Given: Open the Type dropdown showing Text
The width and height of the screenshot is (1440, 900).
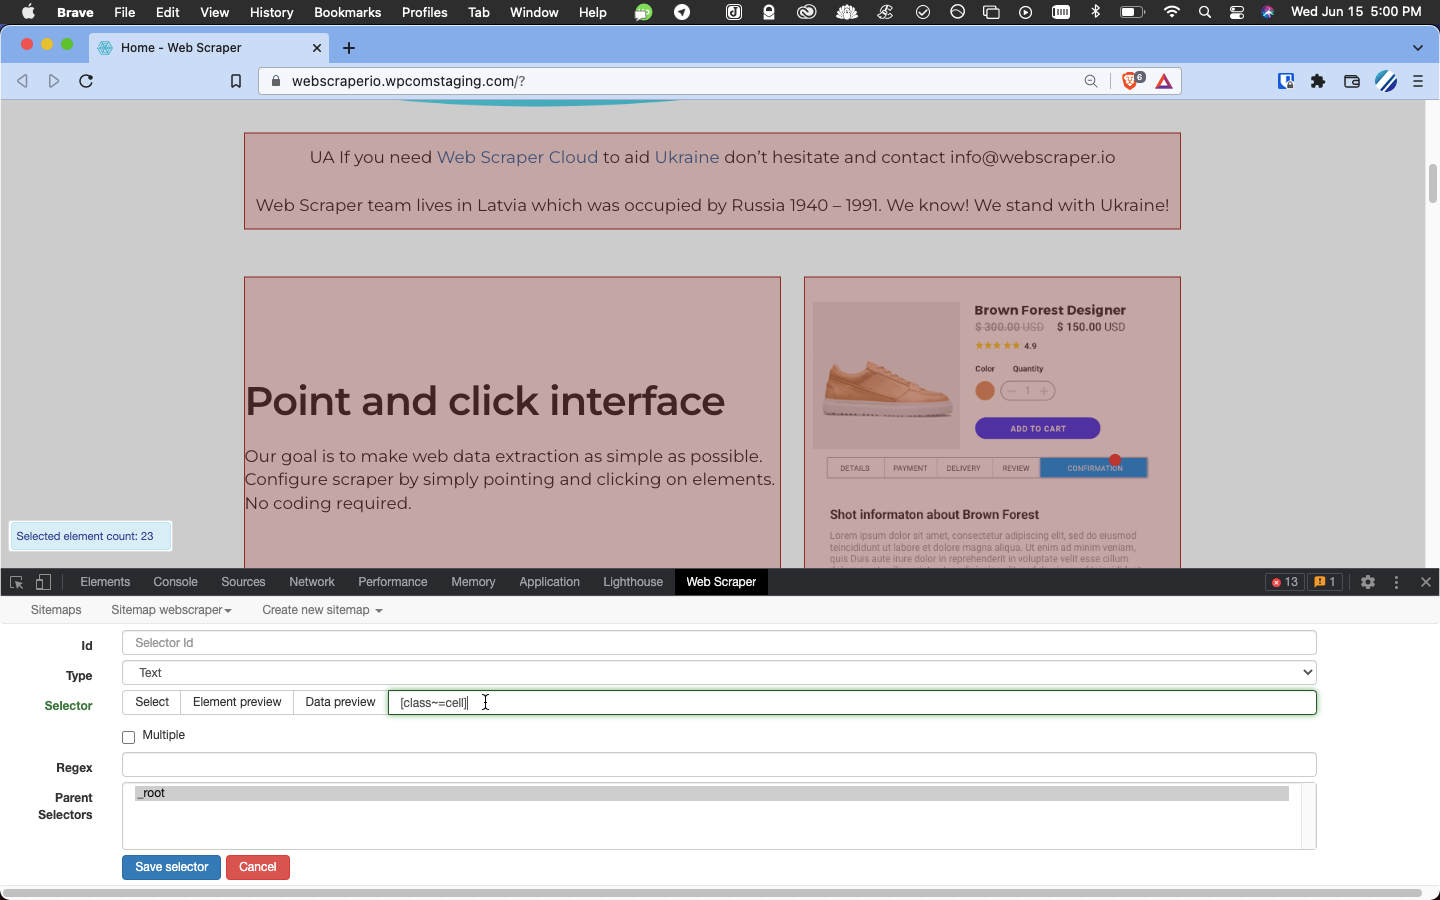Looking at the screenshot, I should [719, 673].
